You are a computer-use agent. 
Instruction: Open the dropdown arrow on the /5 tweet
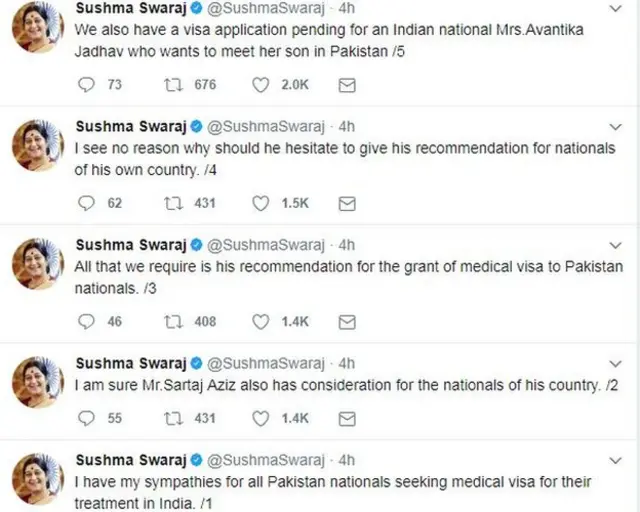click(617, 10)
